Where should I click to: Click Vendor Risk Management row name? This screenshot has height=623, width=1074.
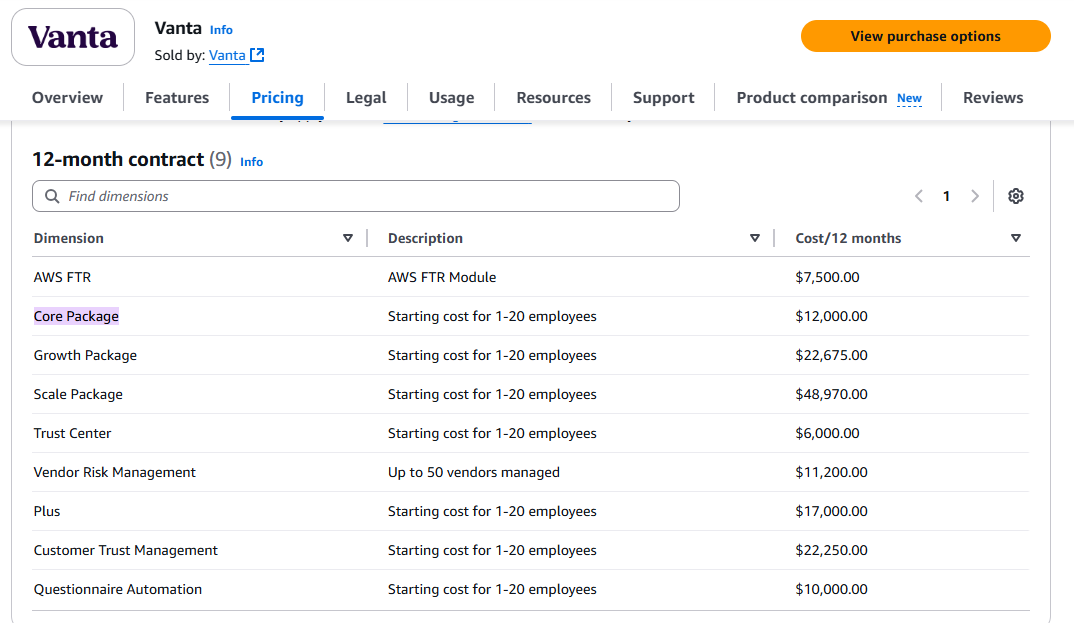[114, 472]
